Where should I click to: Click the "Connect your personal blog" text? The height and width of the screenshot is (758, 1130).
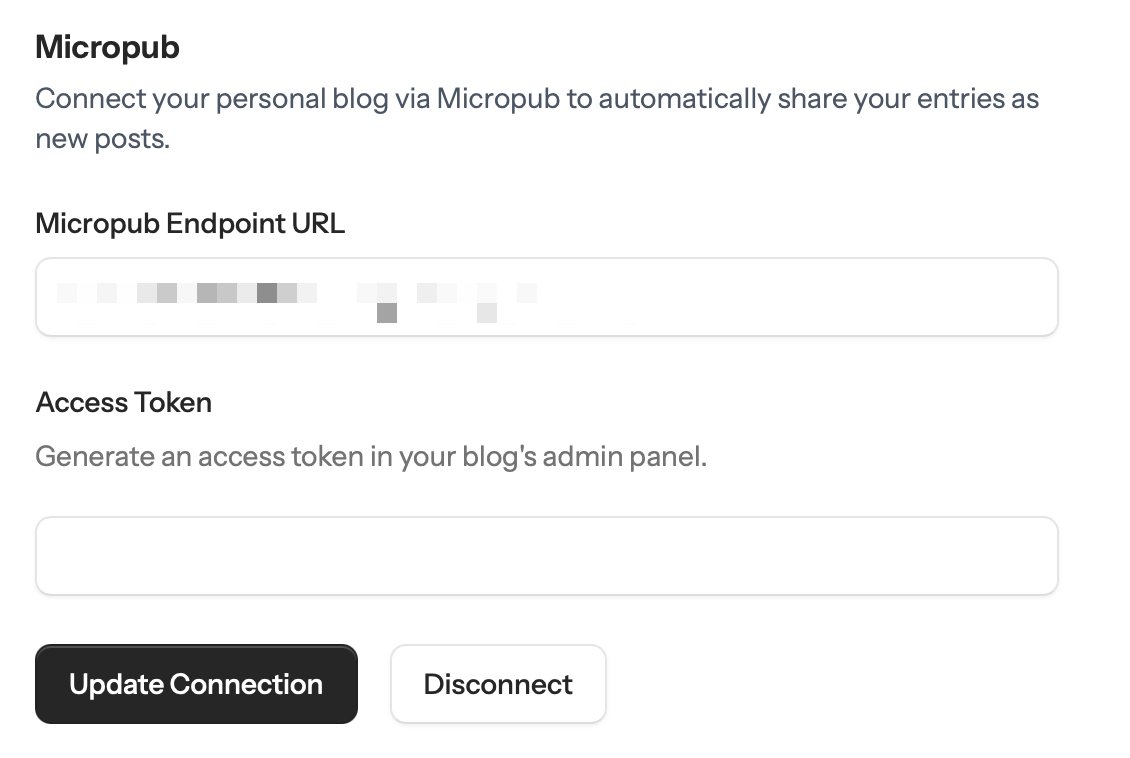(212, 99)
